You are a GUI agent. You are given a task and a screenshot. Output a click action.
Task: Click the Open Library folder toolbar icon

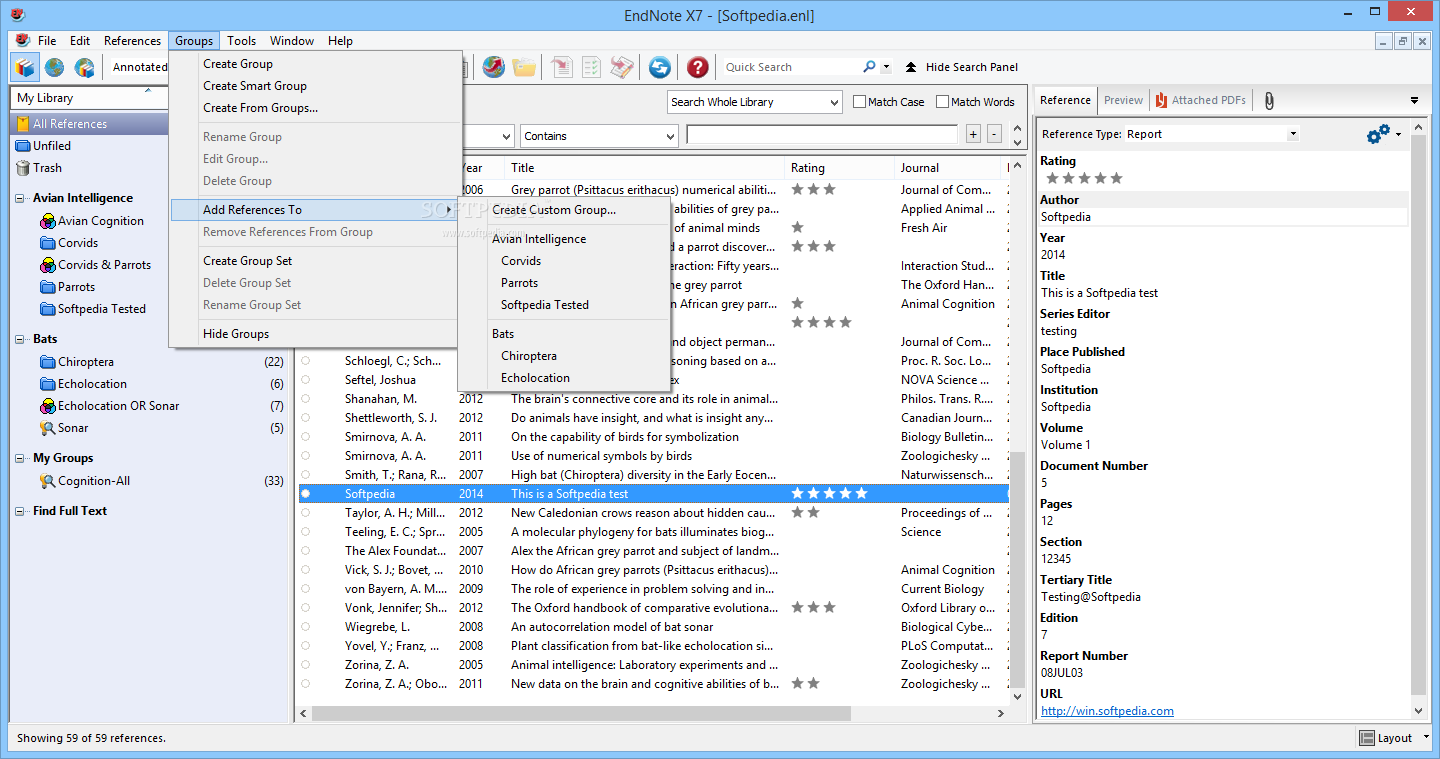(524, 67)
